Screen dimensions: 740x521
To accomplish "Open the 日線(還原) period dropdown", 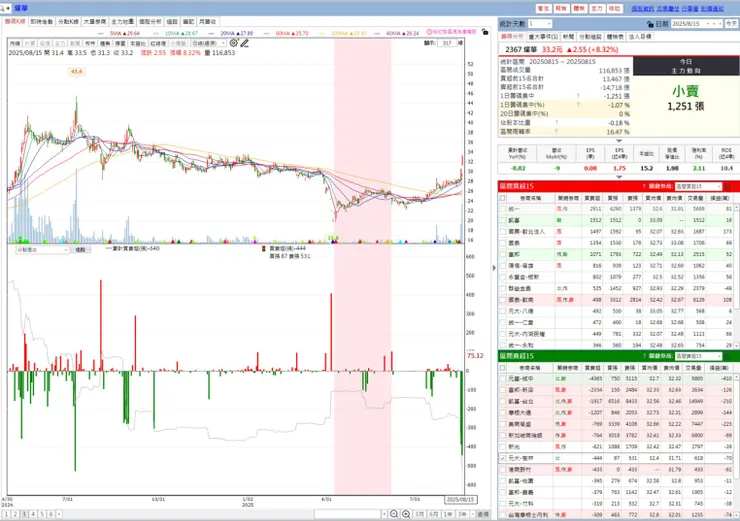I will click(x=209, y=43).
